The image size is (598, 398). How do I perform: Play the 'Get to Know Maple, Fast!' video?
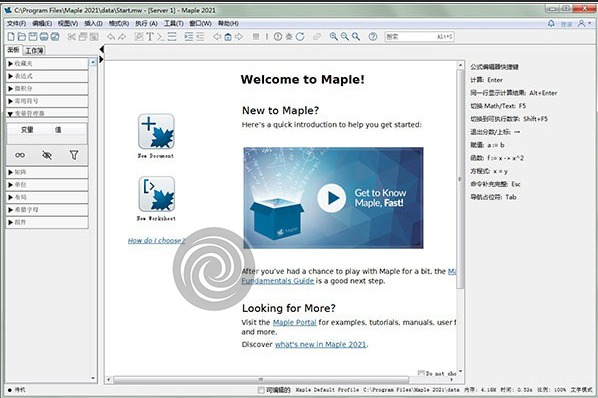pyautogui.click(x=332, y=198)
